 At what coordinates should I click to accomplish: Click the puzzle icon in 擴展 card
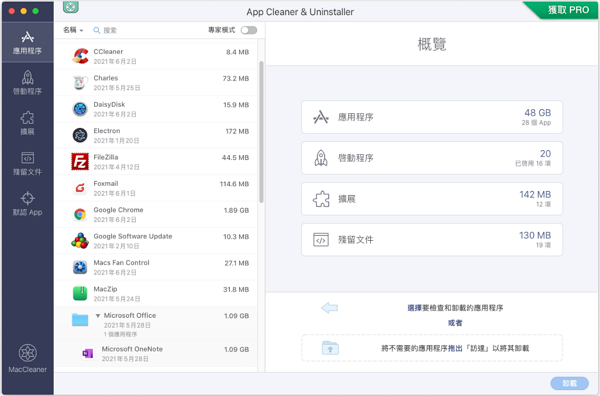pyautogui.click(x=321, y=199)
